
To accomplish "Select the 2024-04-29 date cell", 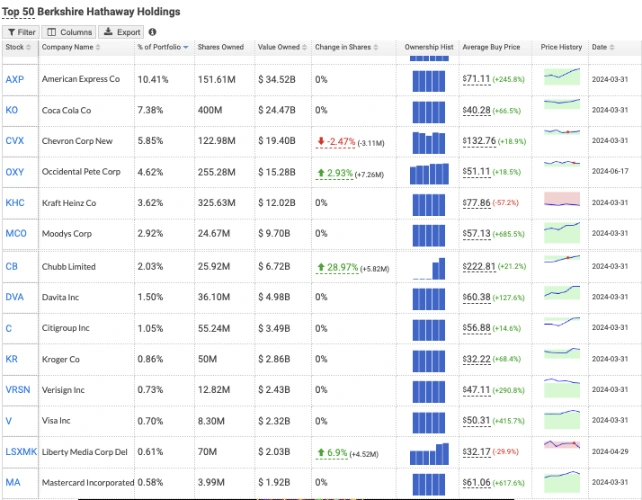I will pyautogui.click(x=610, y=451).
